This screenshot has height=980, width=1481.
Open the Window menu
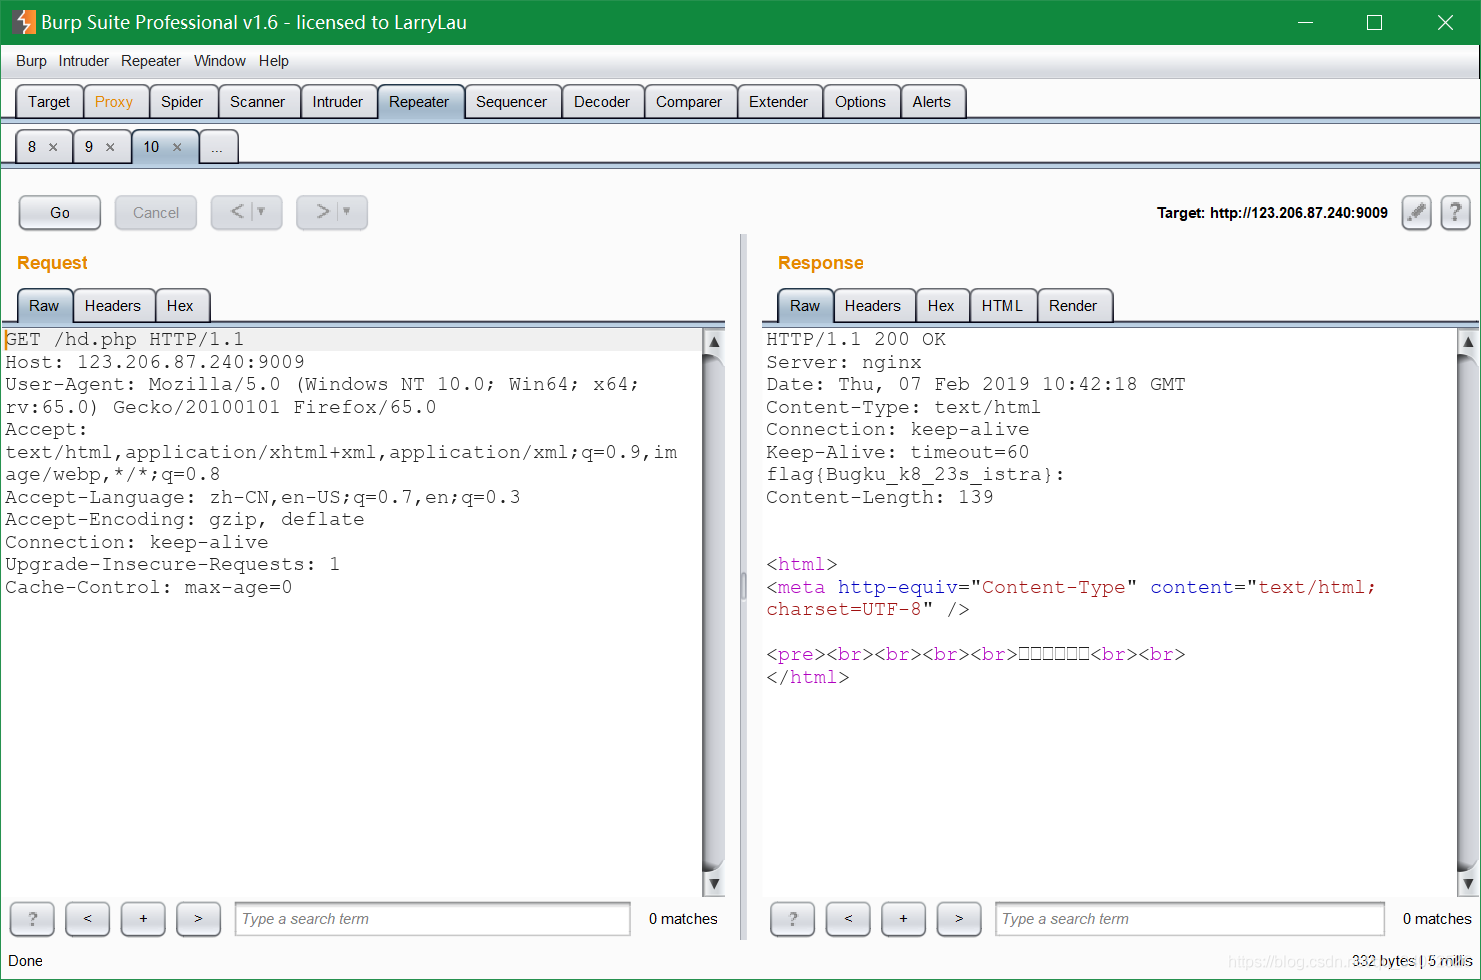pyautogui.click(x=219, y=61)
